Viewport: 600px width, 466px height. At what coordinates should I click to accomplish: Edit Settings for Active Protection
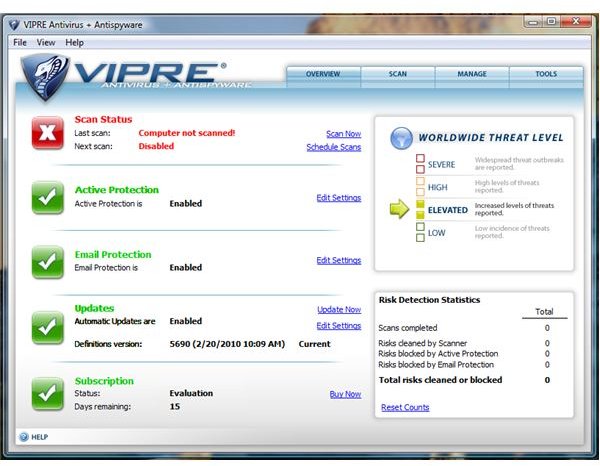click(339, 198)
